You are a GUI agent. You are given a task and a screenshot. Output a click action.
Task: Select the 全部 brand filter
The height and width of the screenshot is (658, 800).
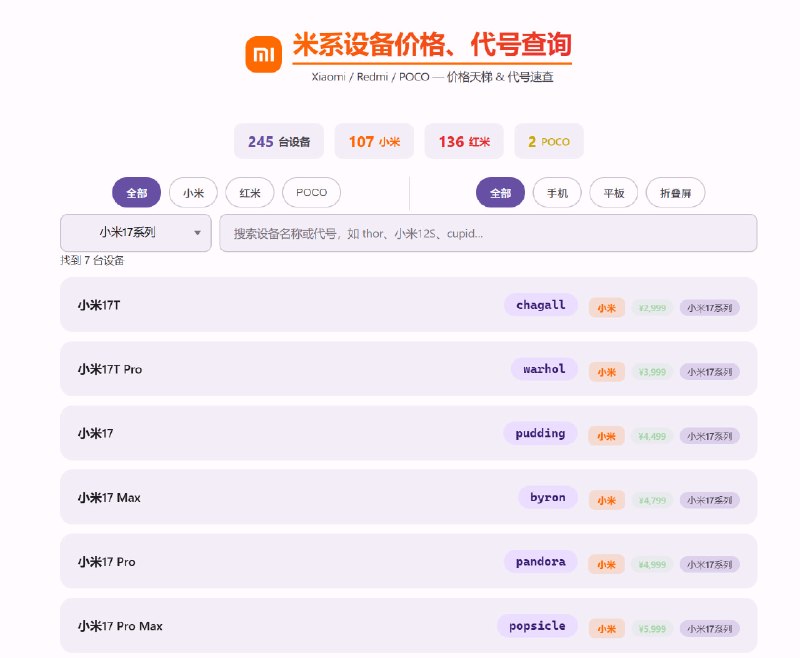(137, 192)
